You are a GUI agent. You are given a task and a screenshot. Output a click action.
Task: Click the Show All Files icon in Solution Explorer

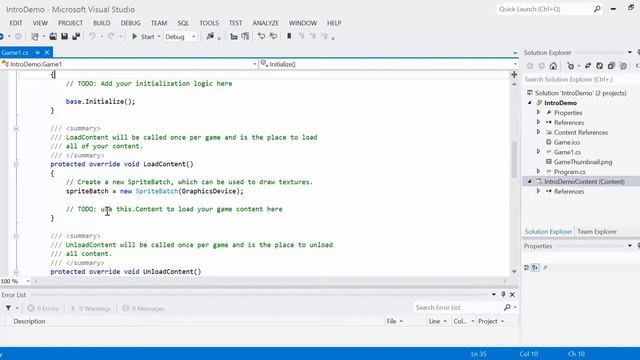click(623, 66)
